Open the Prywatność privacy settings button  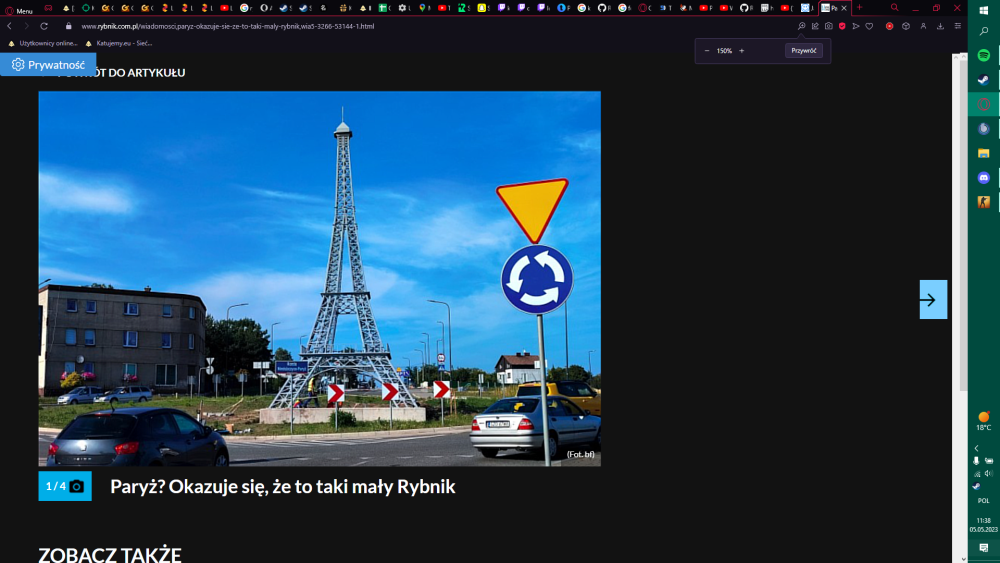pos(48,64)
